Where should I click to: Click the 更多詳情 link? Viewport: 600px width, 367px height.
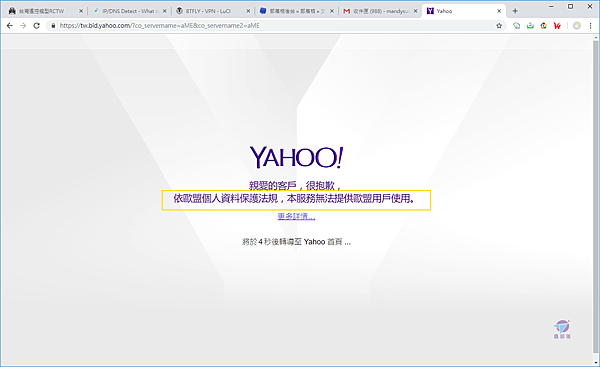point(296,216)
